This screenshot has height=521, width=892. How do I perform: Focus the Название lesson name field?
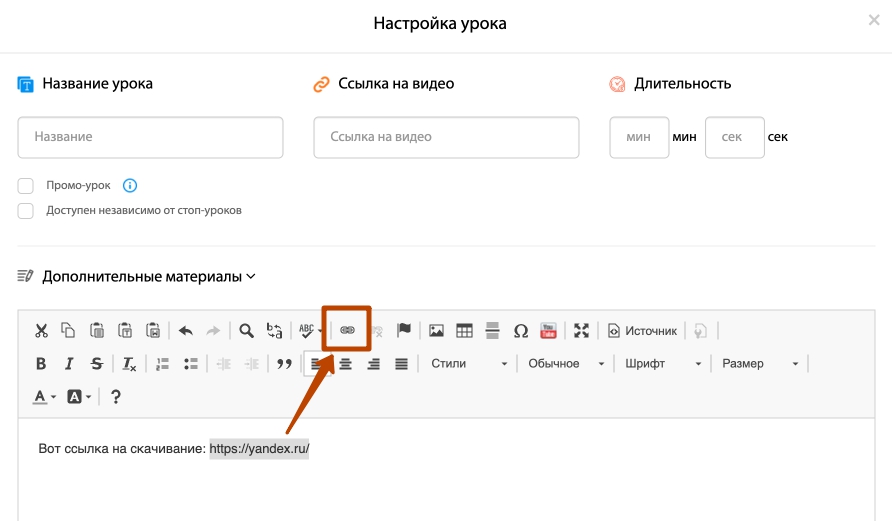[150, 137]
